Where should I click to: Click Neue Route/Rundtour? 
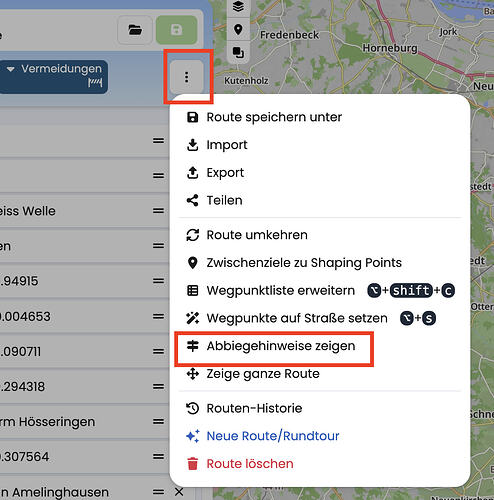(x=263, y=436)
